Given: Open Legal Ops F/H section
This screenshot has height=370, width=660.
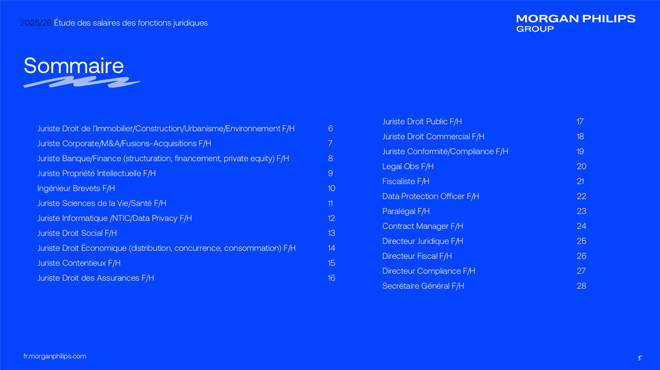Looking at the screenshot, I should 407,166.
